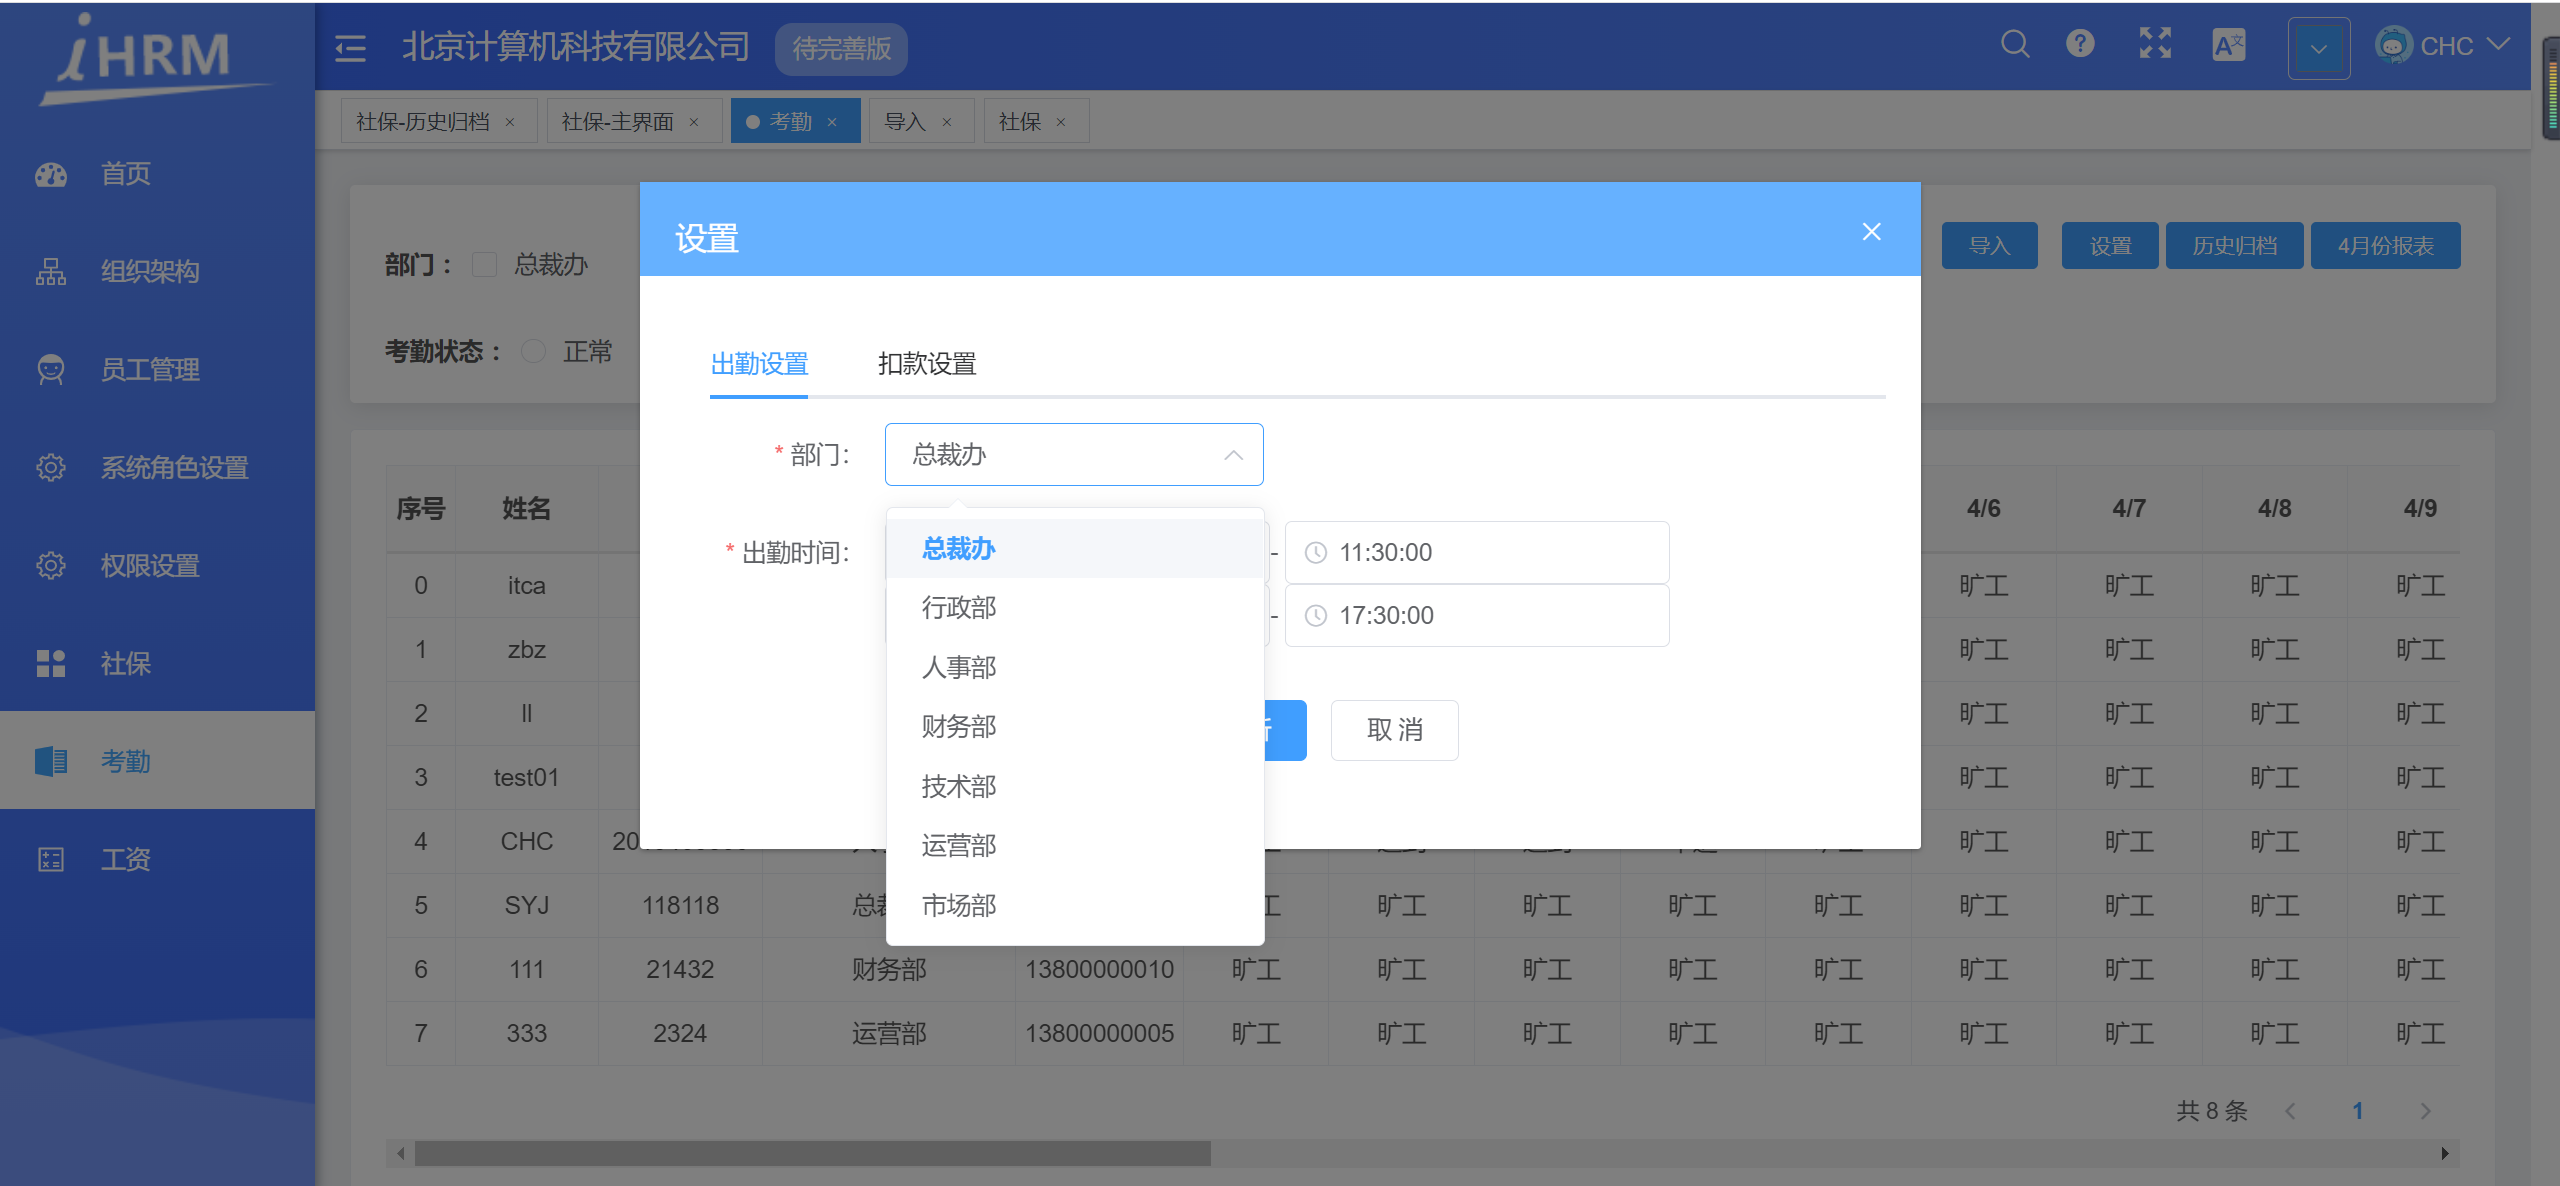Open the help question mark icon
This screenshot has height=1186, width=2560.
[x=2080, y=44]
